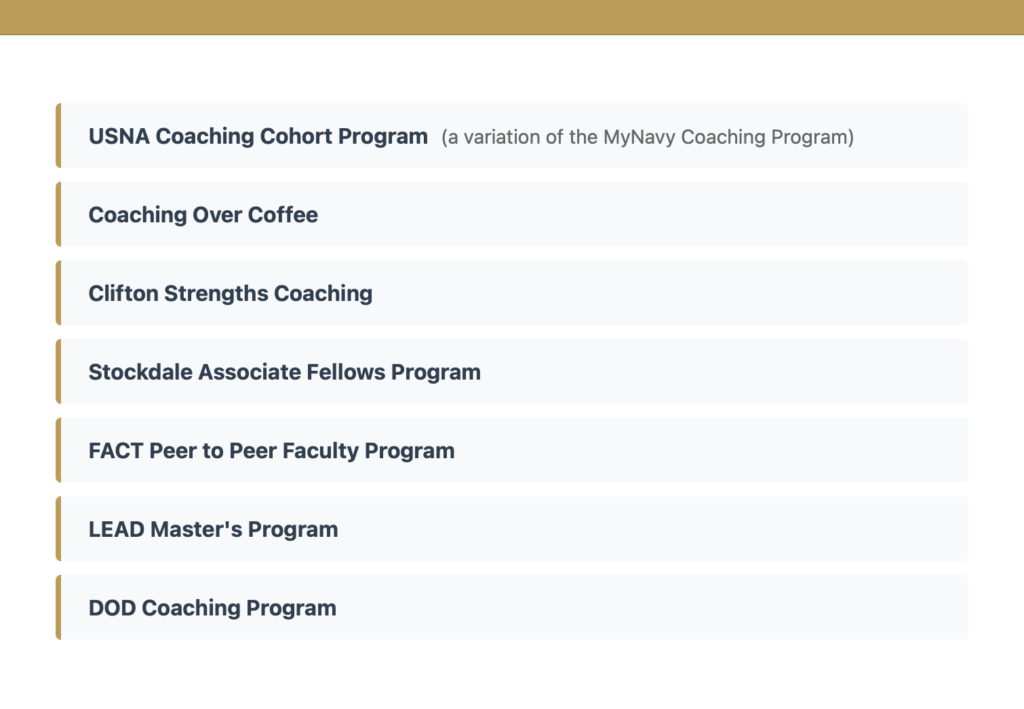Open Clifton Strengths Coaching entry

point(230,294)
